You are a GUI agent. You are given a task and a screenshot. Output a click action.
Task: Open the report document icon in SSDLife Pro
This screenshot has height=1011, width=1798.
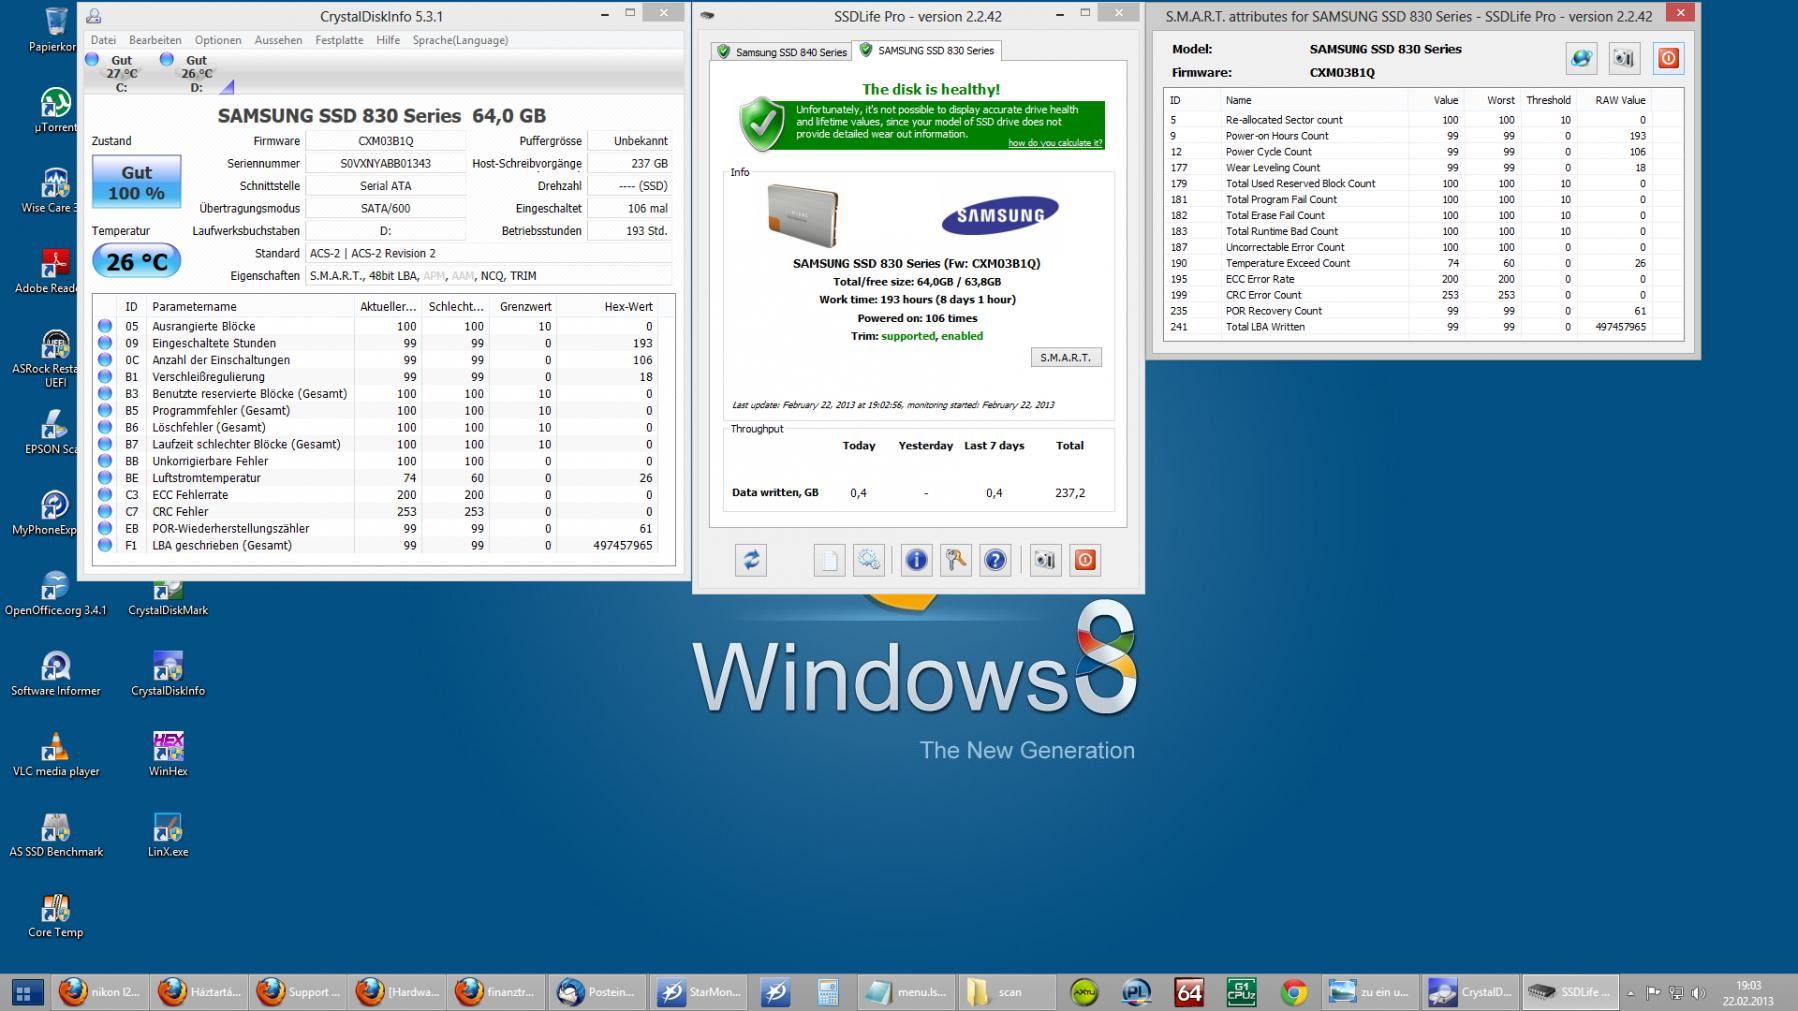(x=829, y=560)
